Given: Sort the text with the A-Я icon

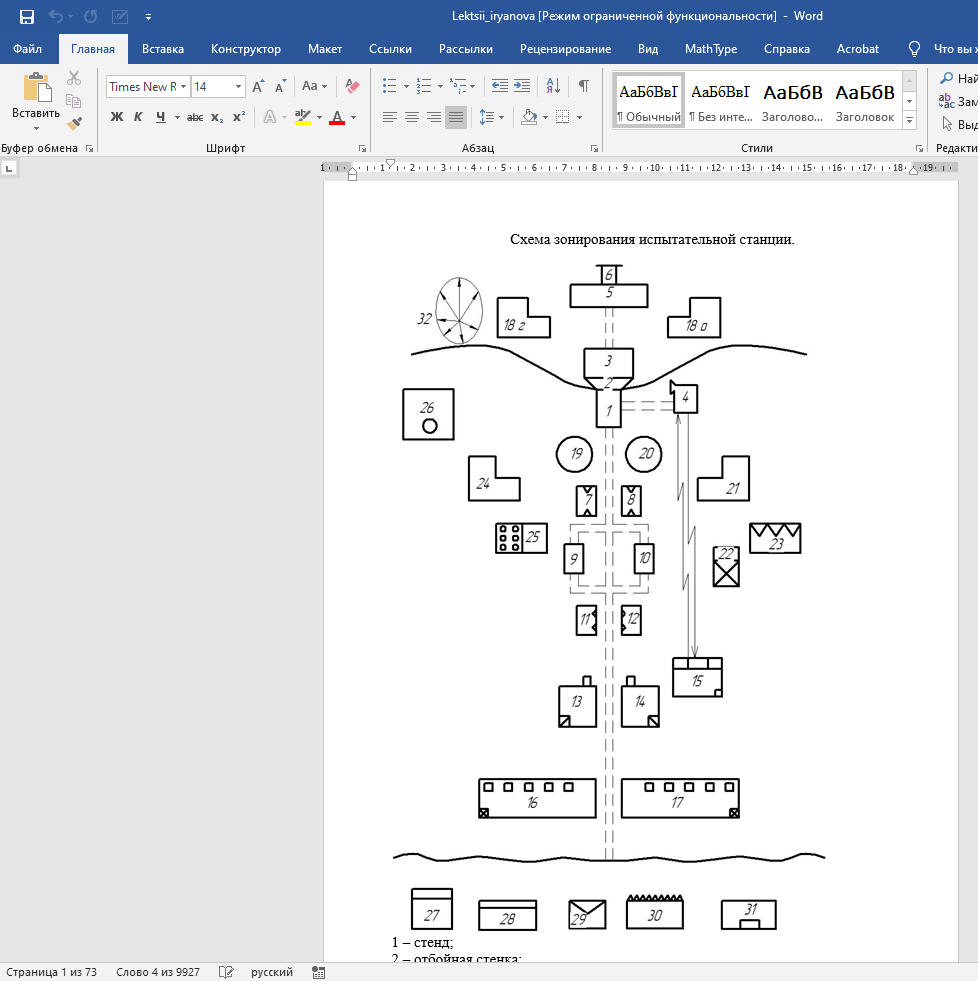Looking at the screenshot, I should (x=553, y=87).
